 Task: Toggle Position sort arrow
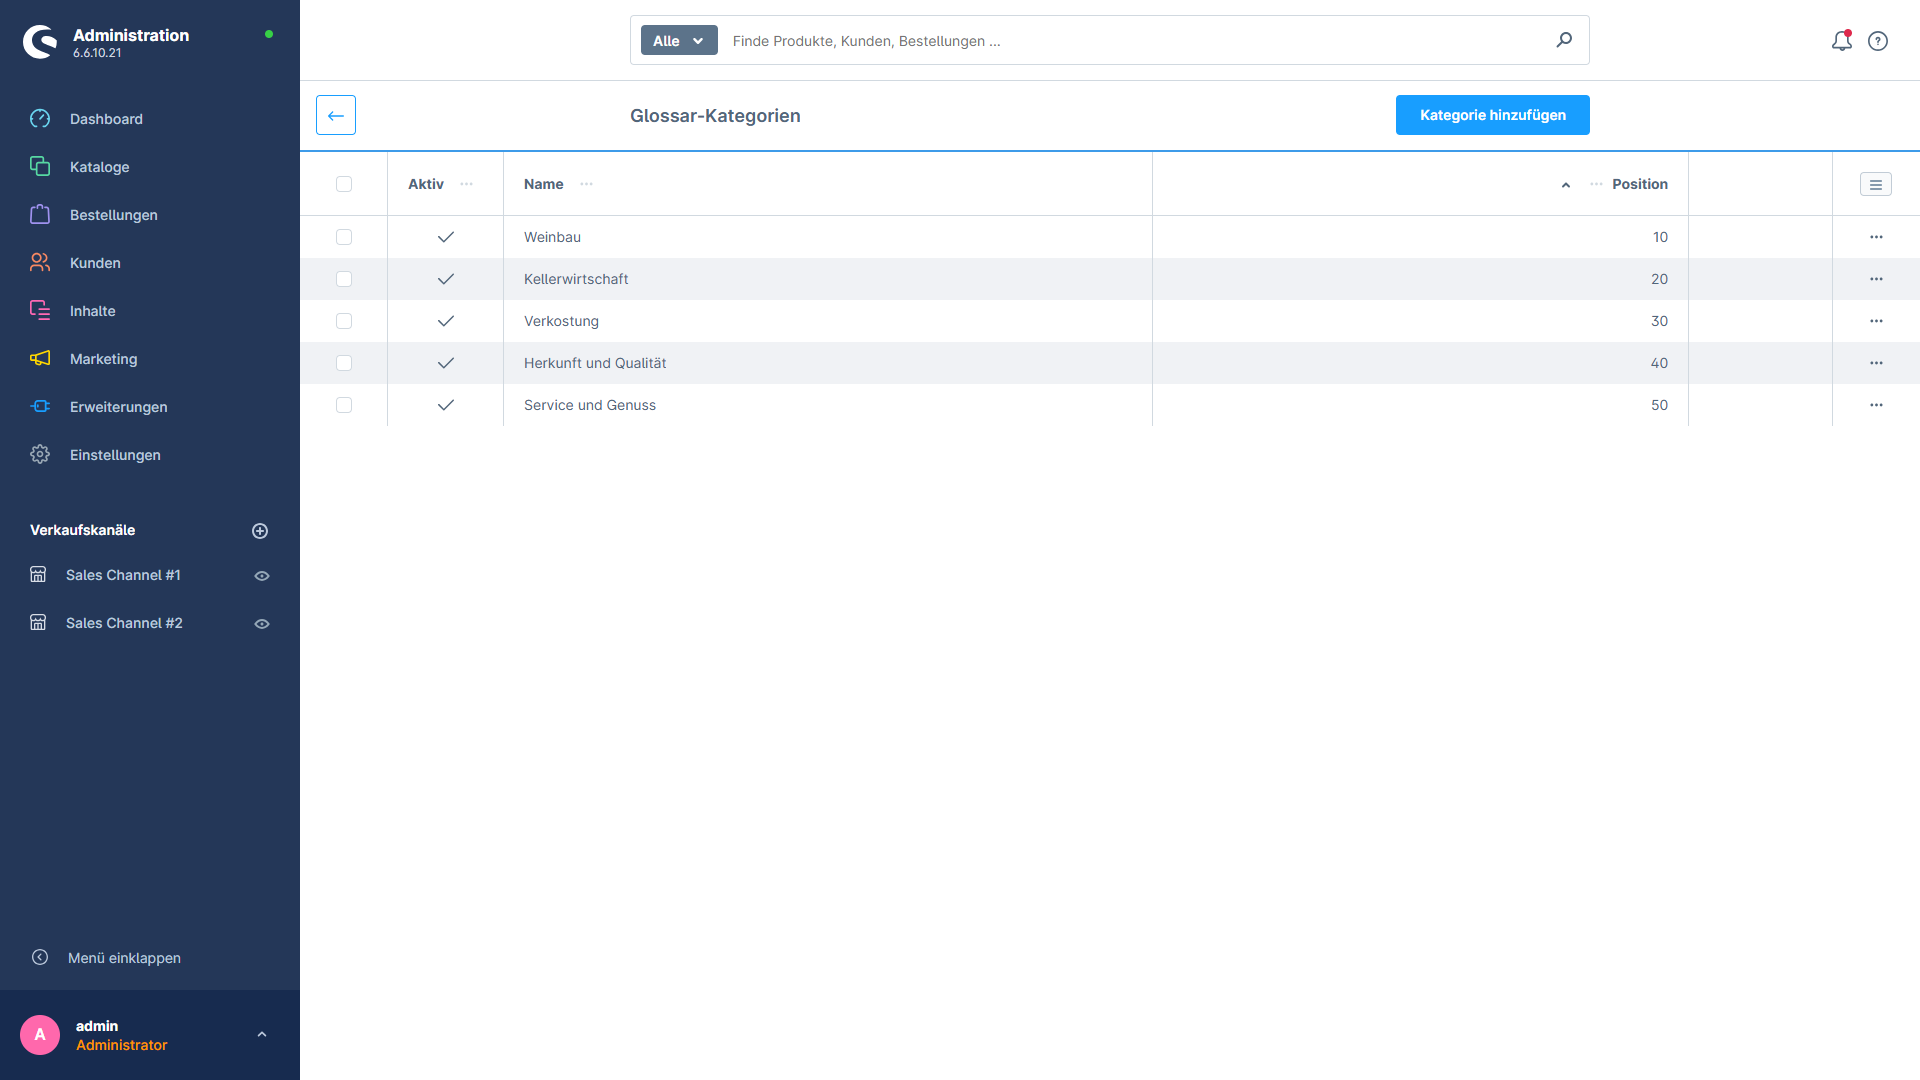coord(1566,185)
